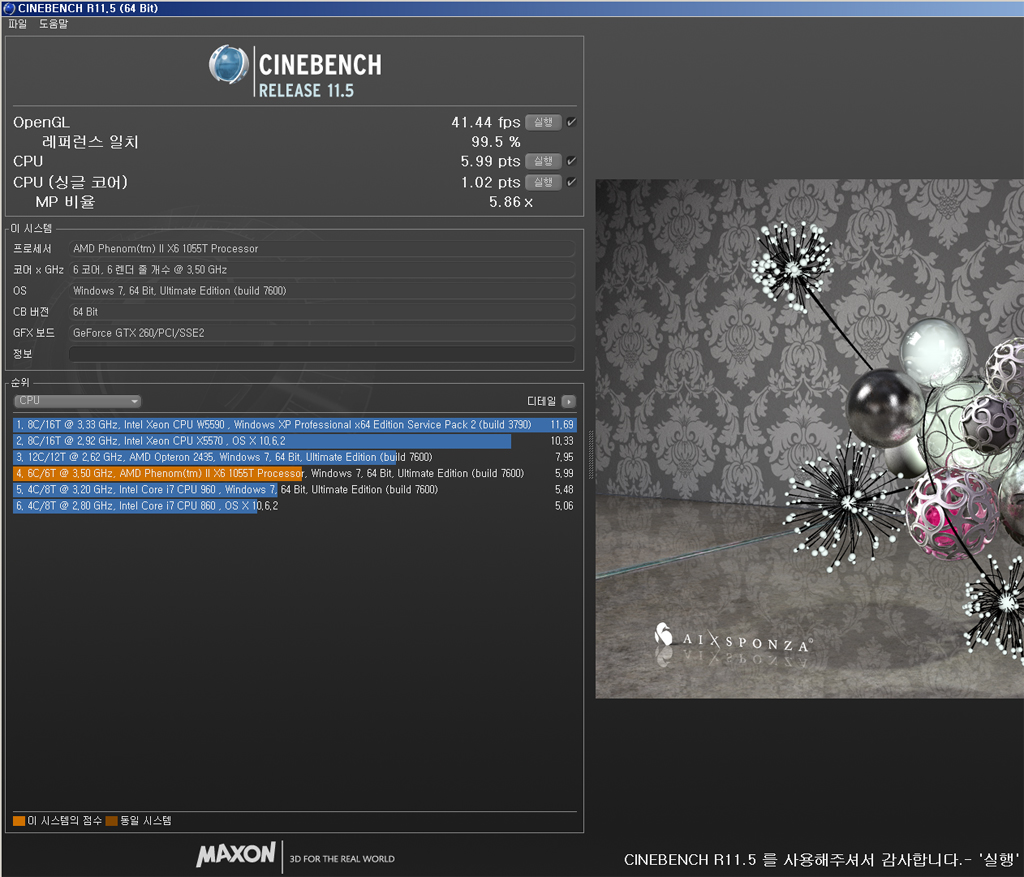
Task: Click the CB 버전 field showing 64 Bit
Action: coord(322,312)
